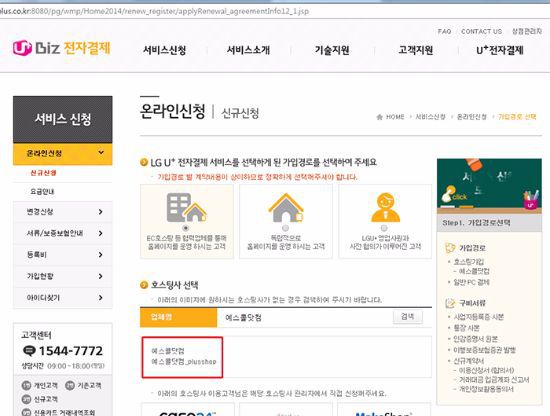Click the 서비스신청 breadcrumb link

pos(430,117)
